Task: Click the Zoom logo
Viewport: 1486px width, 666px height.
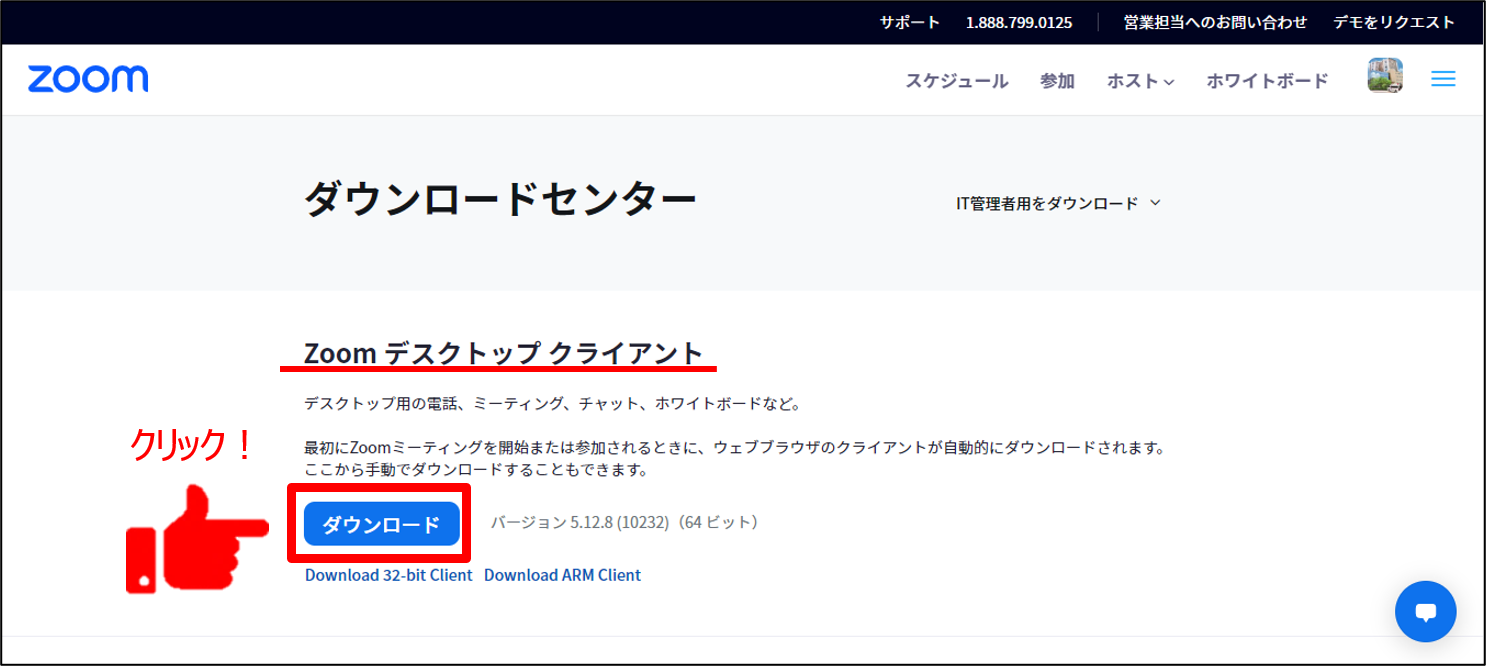Action: (x=88, y=79)
